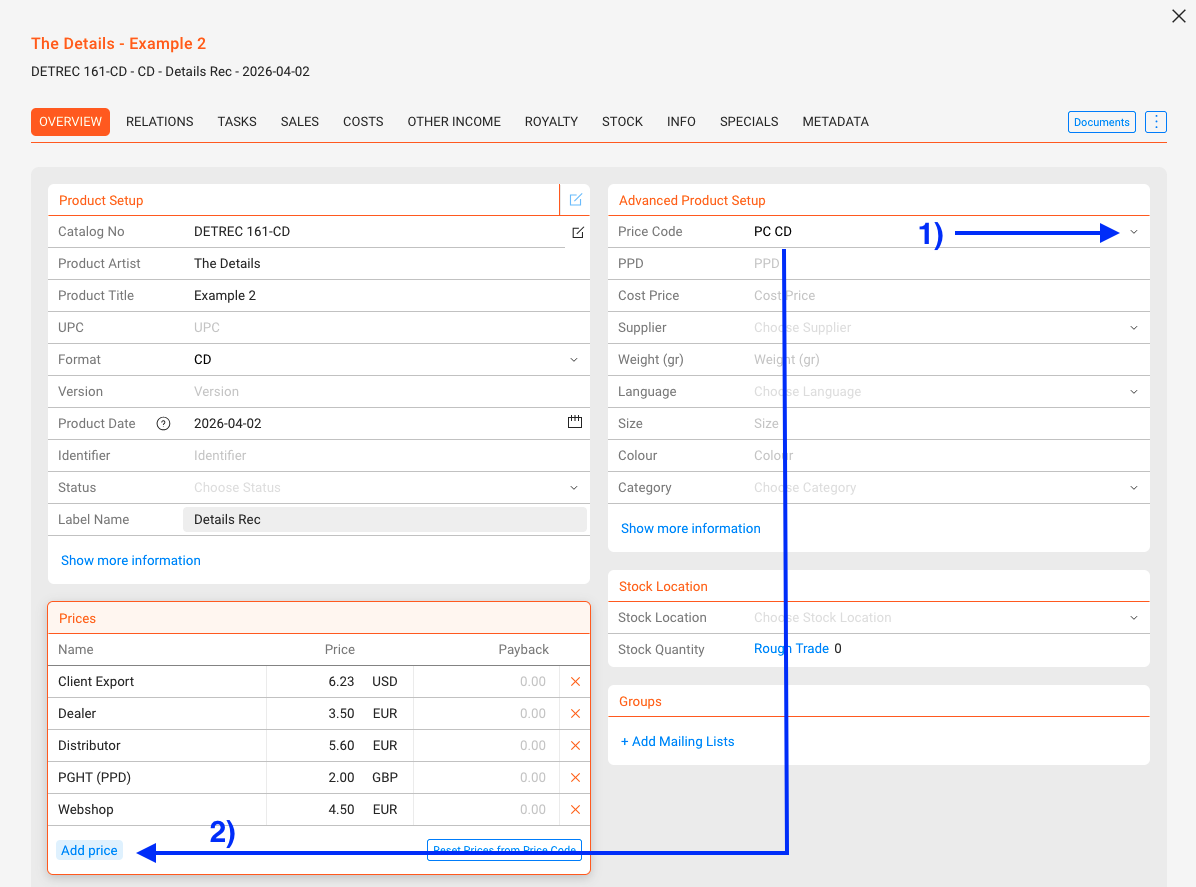Remove the PGHT (PPD) price row
Screen dimensions: 1196x887
click(x=576, y=778)
